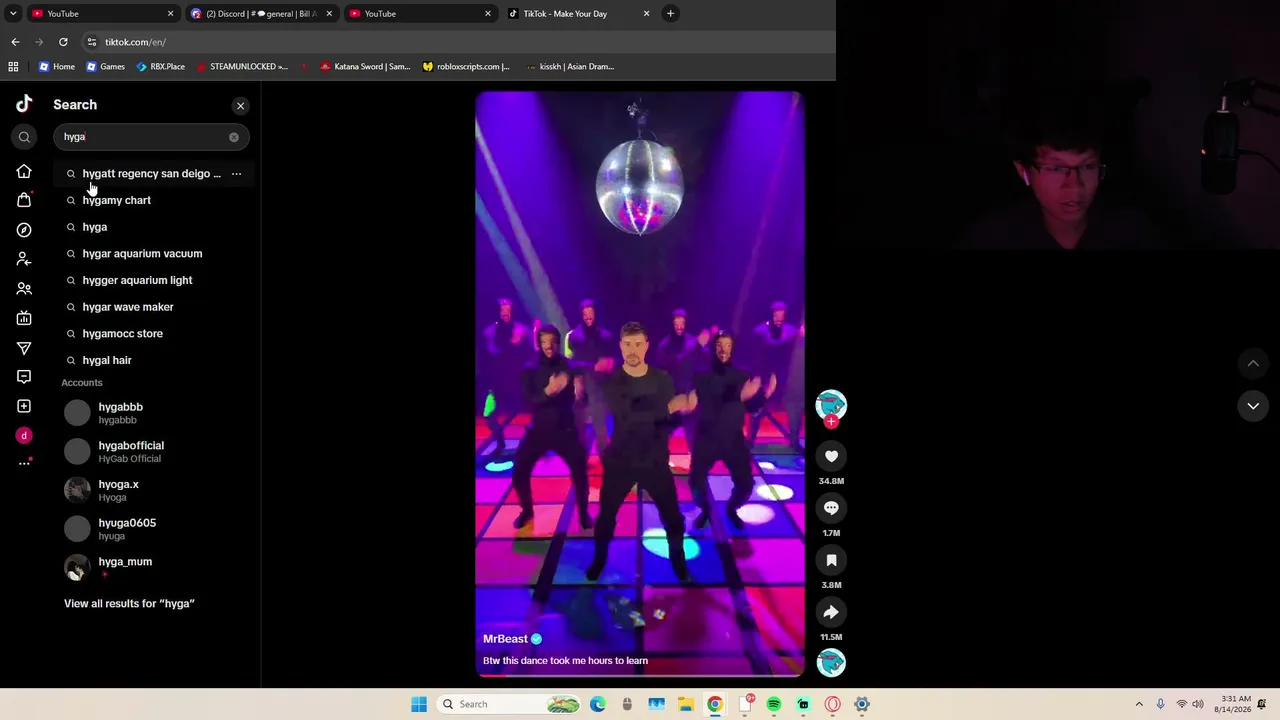
Task: Open the Home bookmark
Action: coord(56,67)
